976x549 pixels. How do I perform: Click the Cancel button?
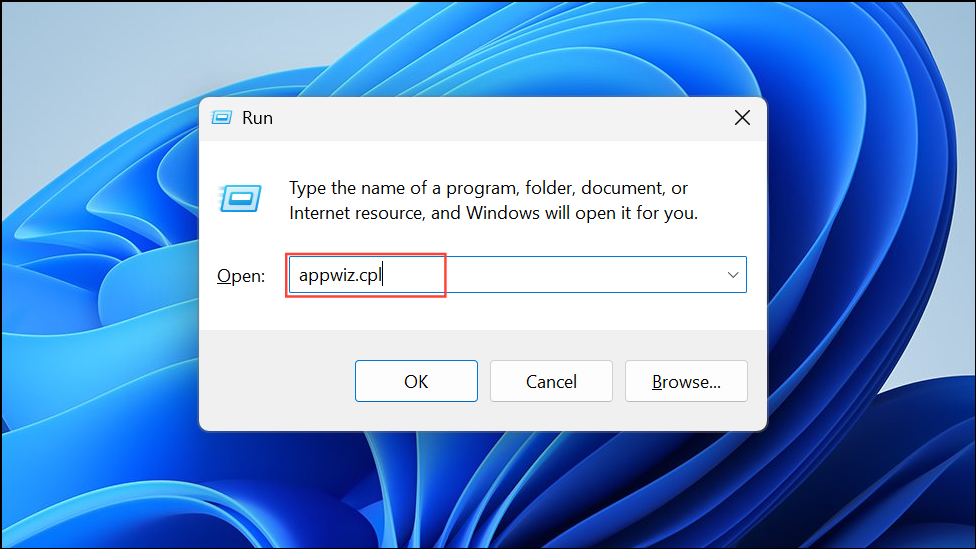(551, 381)
